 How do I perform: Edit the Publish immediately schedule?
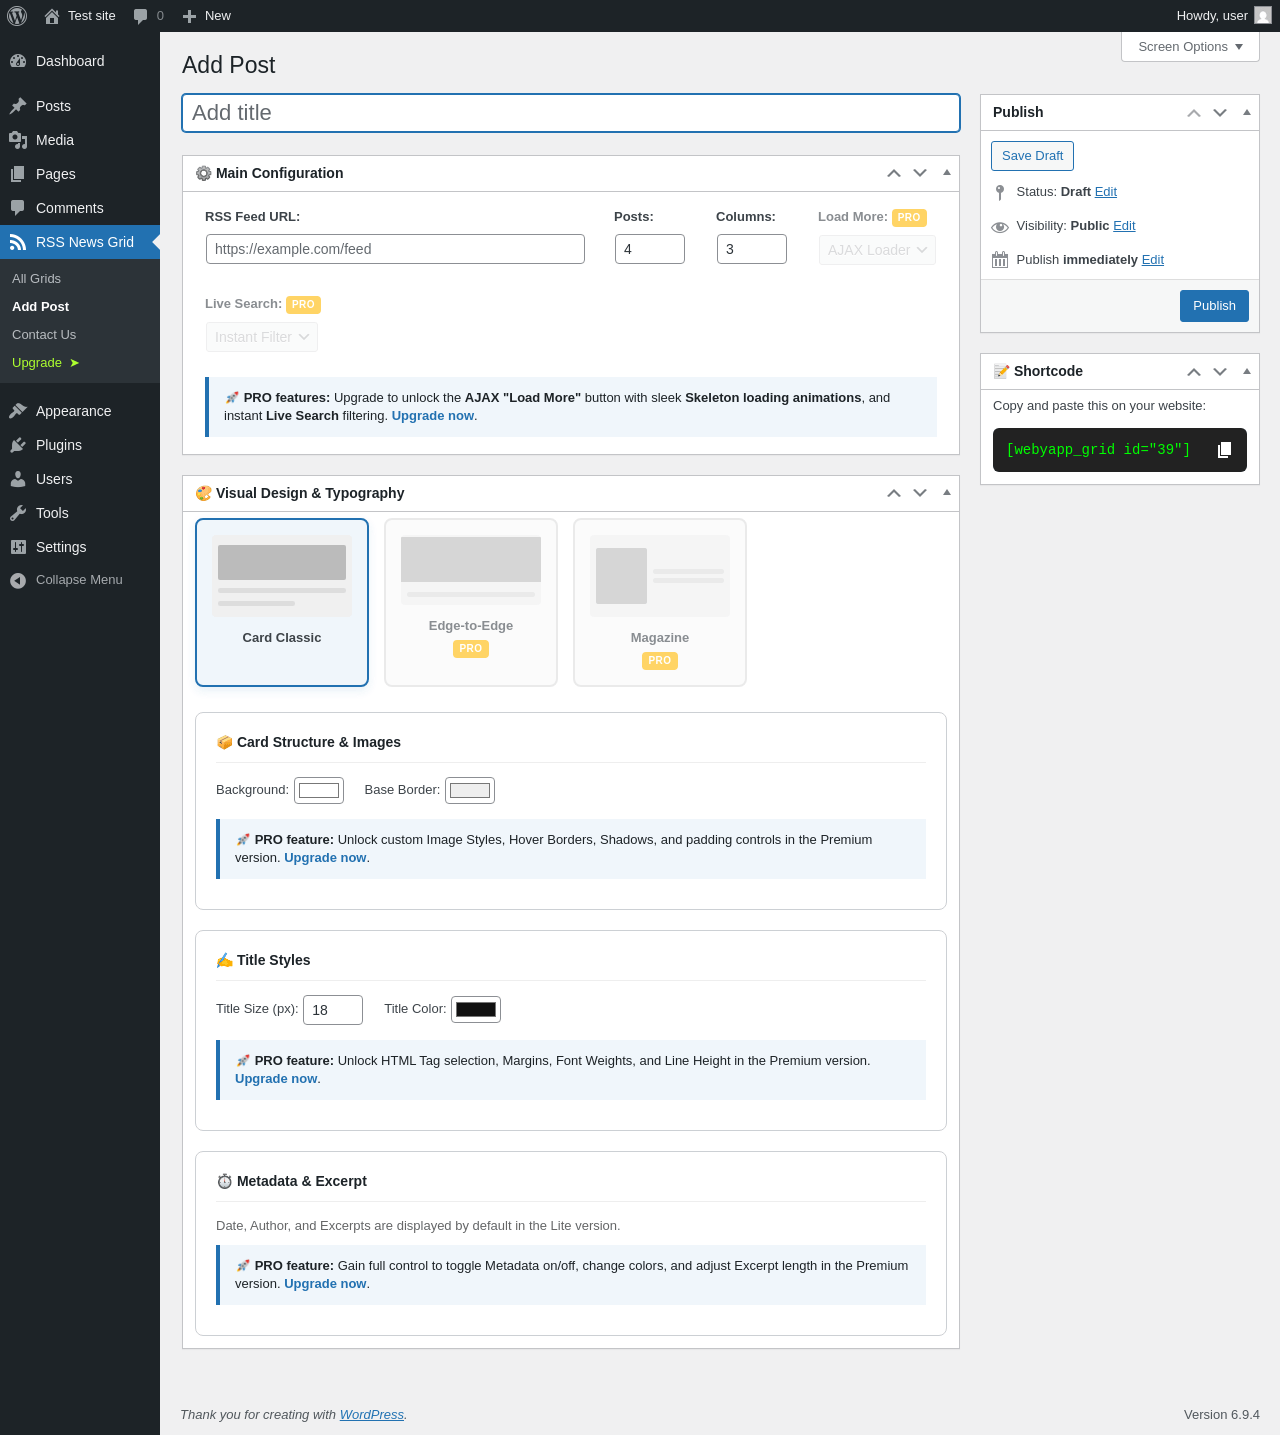(x=1153, y=260)
